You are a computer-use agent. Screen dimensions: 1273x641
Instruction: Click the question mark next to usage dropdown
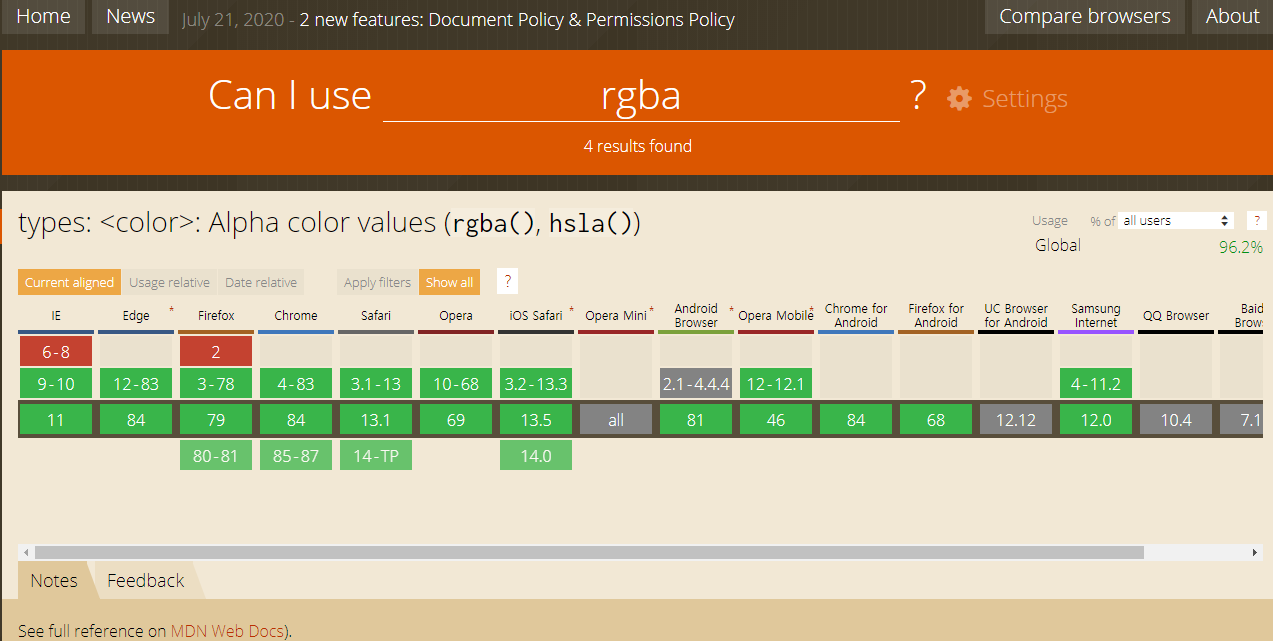click(1257, 221)
